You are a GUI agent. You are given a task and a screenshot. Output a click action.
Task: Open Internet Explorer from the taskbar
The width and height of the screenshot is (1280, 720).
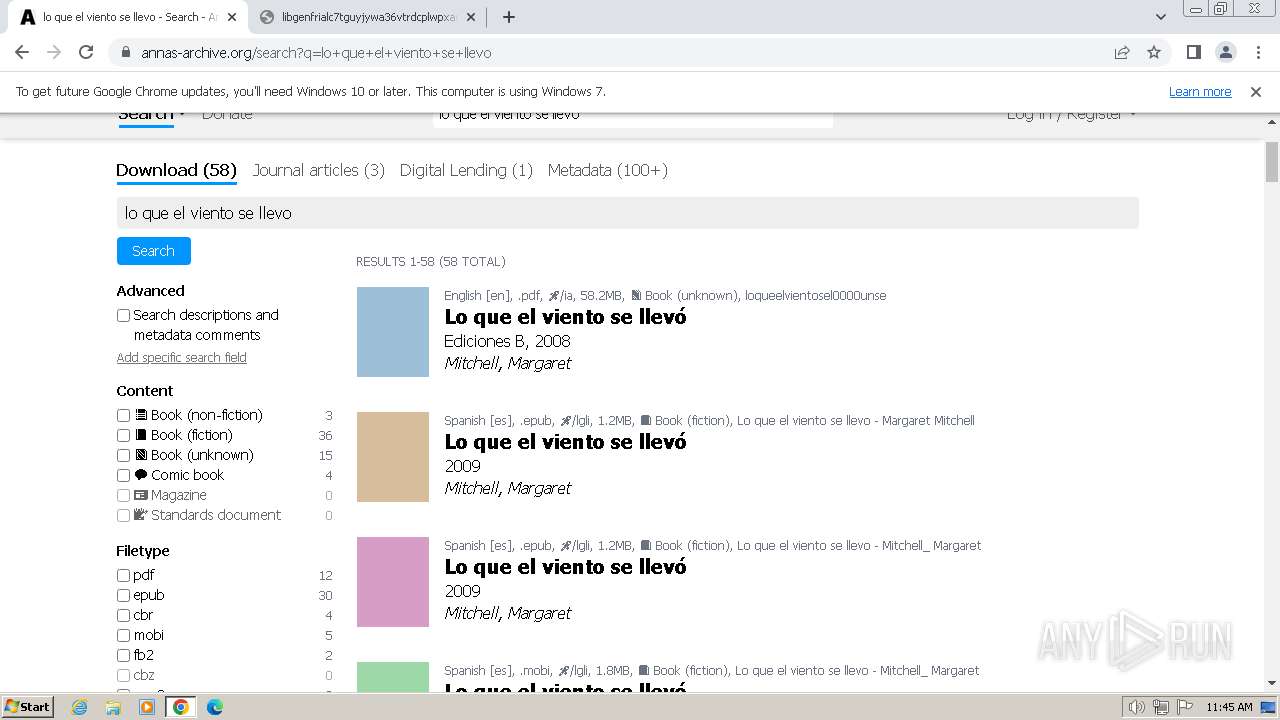[80, 707]
